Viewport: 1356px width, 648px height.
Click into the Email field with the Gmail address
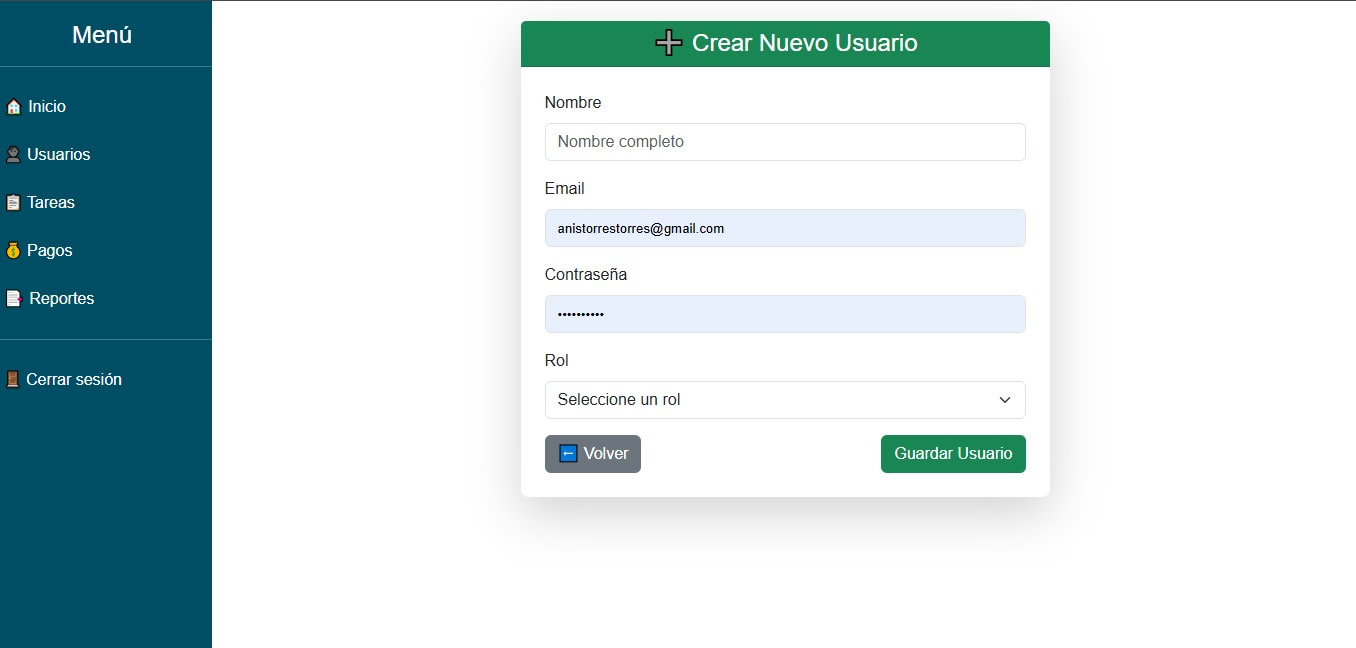785,228
